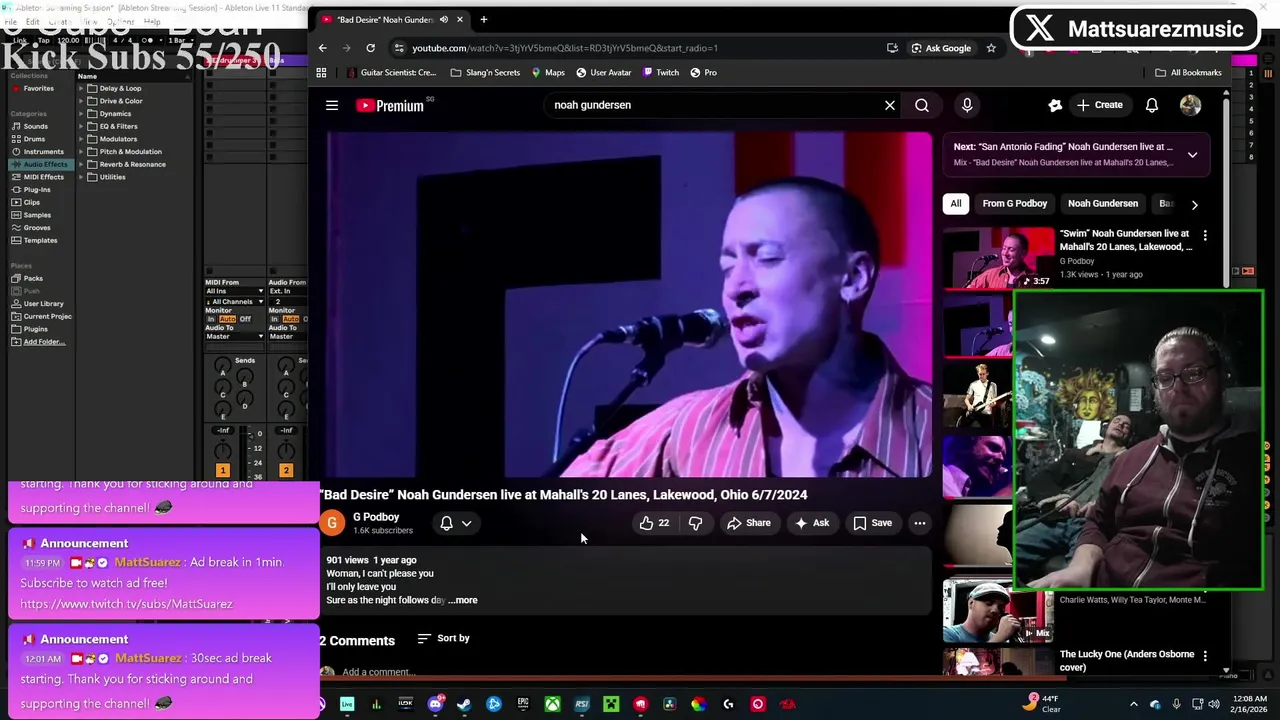Click the Create button in YouTube header
This screenshot has height=720, width=1280.
click(1099, 105)
